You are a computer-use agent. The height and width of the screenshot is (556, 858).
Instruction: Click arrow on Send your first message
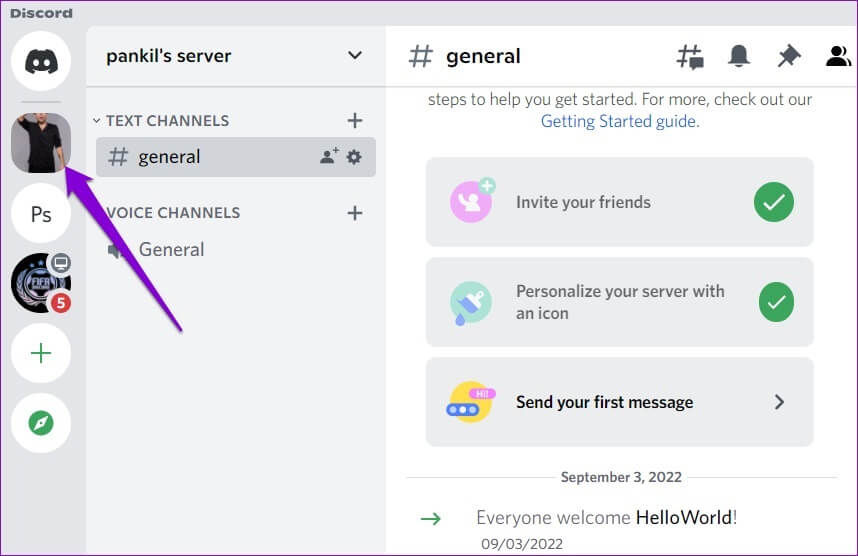[x=779, y=402]
